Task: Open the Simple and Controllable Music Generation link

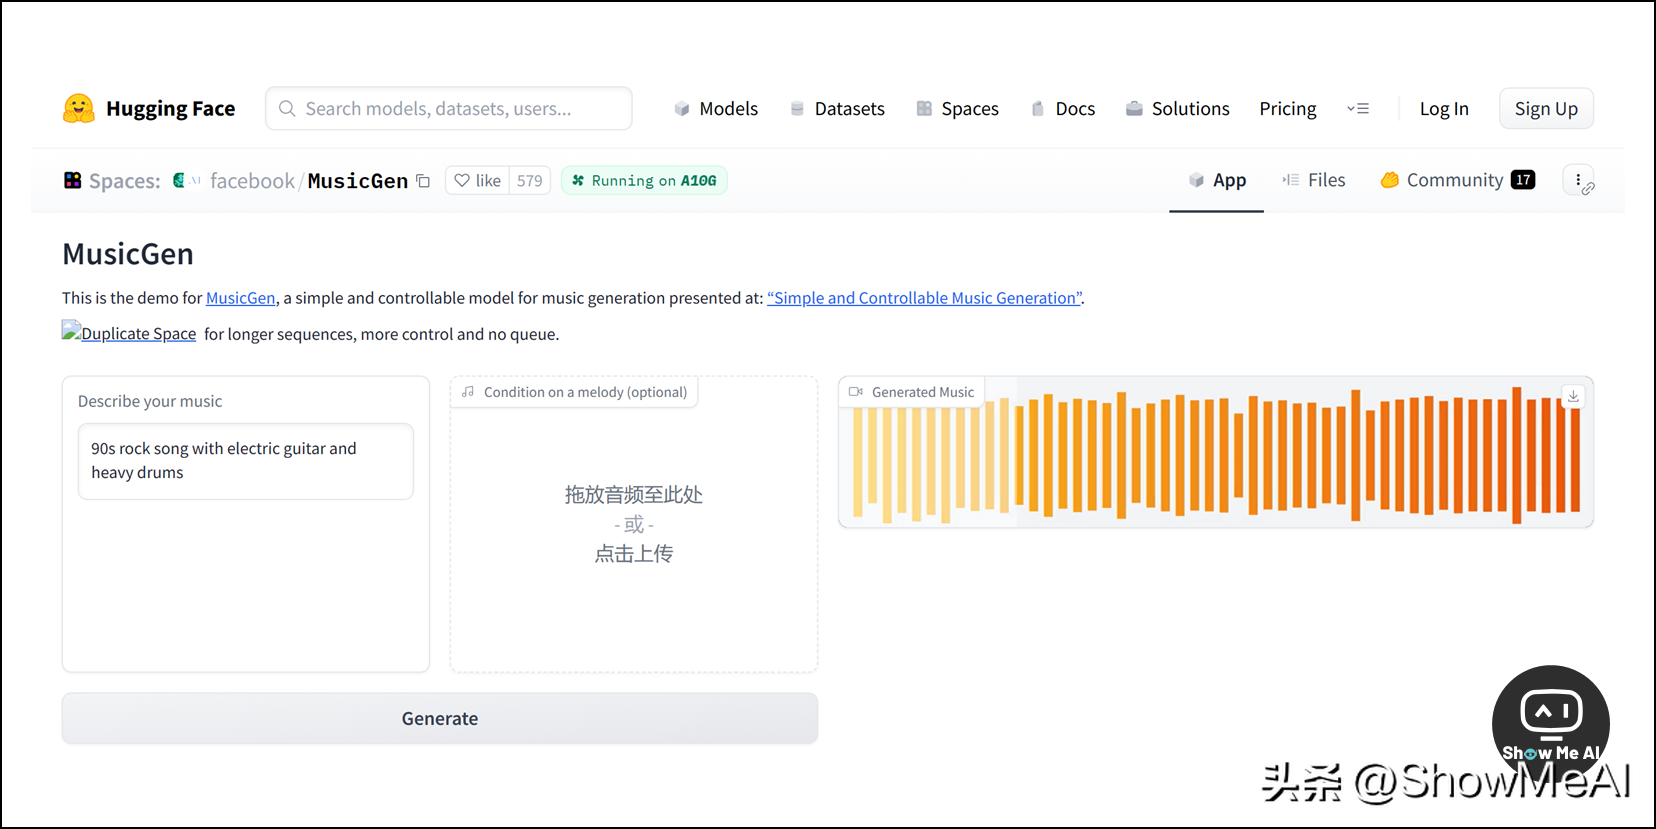Action: pos(924,298)
